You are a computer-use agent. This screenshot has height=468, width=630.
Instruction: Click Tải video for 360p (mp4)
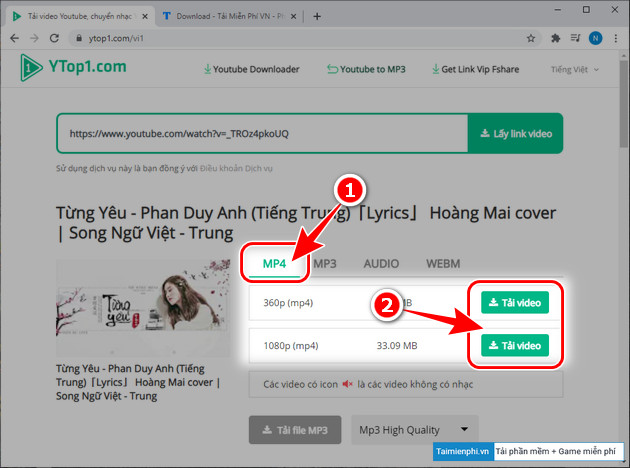[515, 302]
